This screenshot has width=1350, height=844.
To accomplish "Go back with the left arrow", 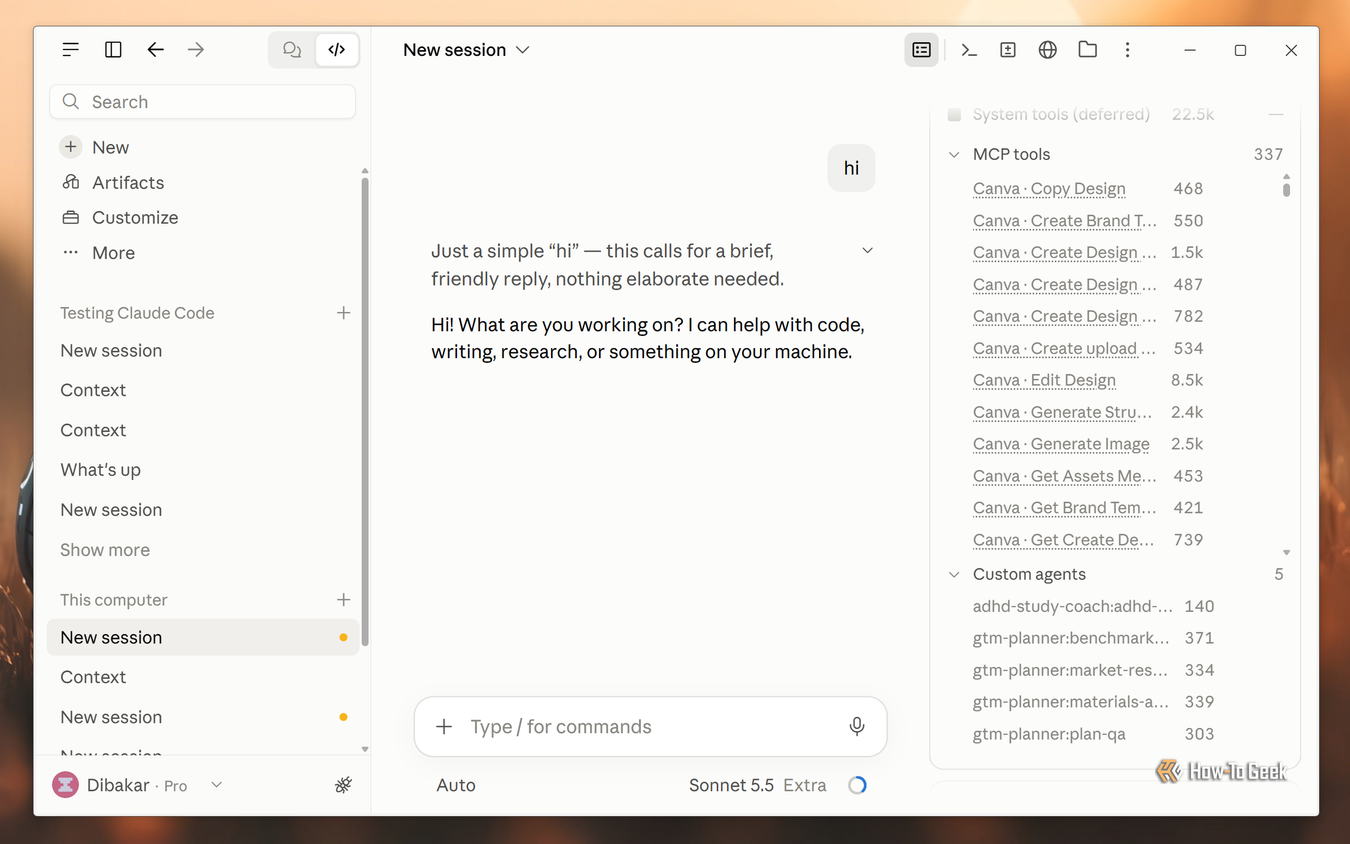I will pyautogui.click(x=155, y=50).
